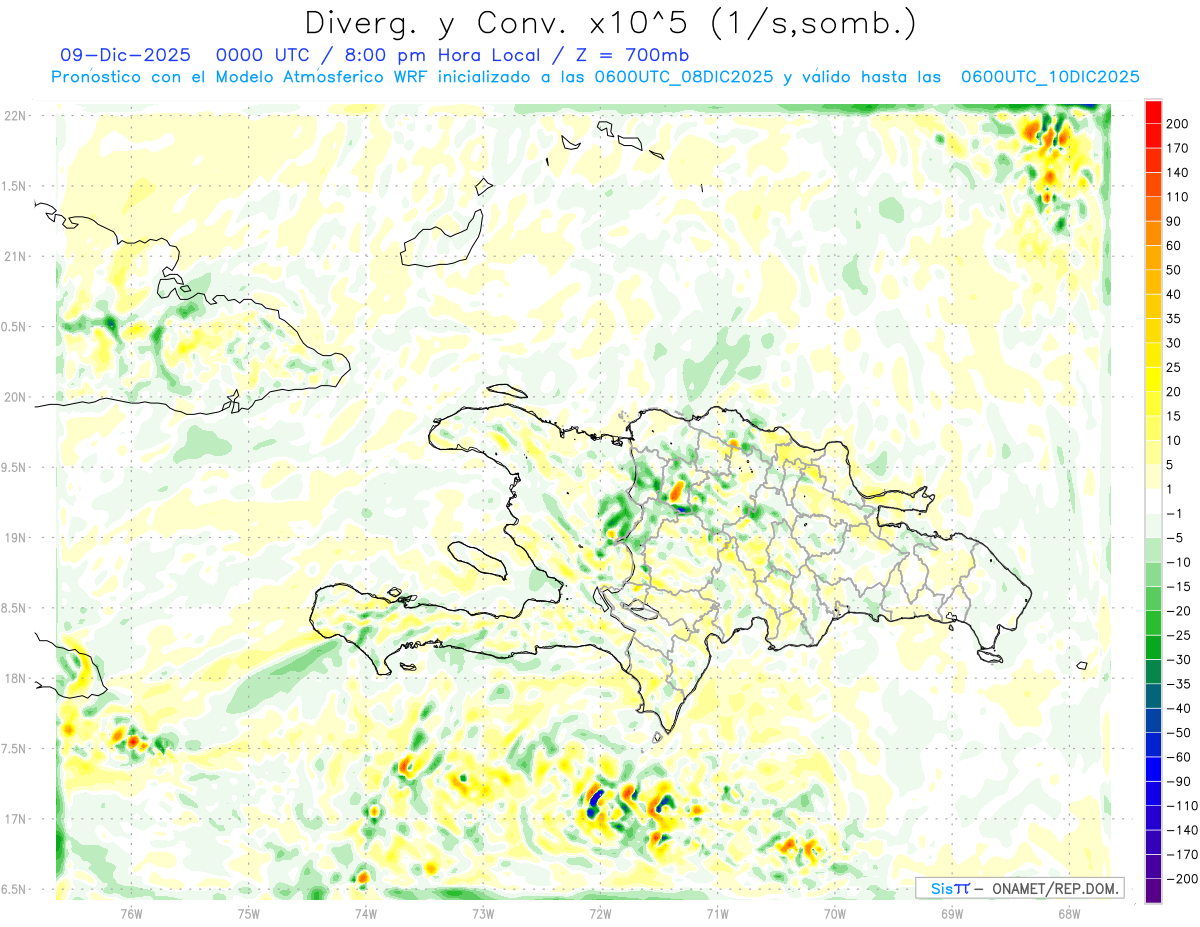Image resolution: width=1200 pixels, height=927 pixels.
Task: Click the "-110" colorbar value
Action: coord(1182,806)
